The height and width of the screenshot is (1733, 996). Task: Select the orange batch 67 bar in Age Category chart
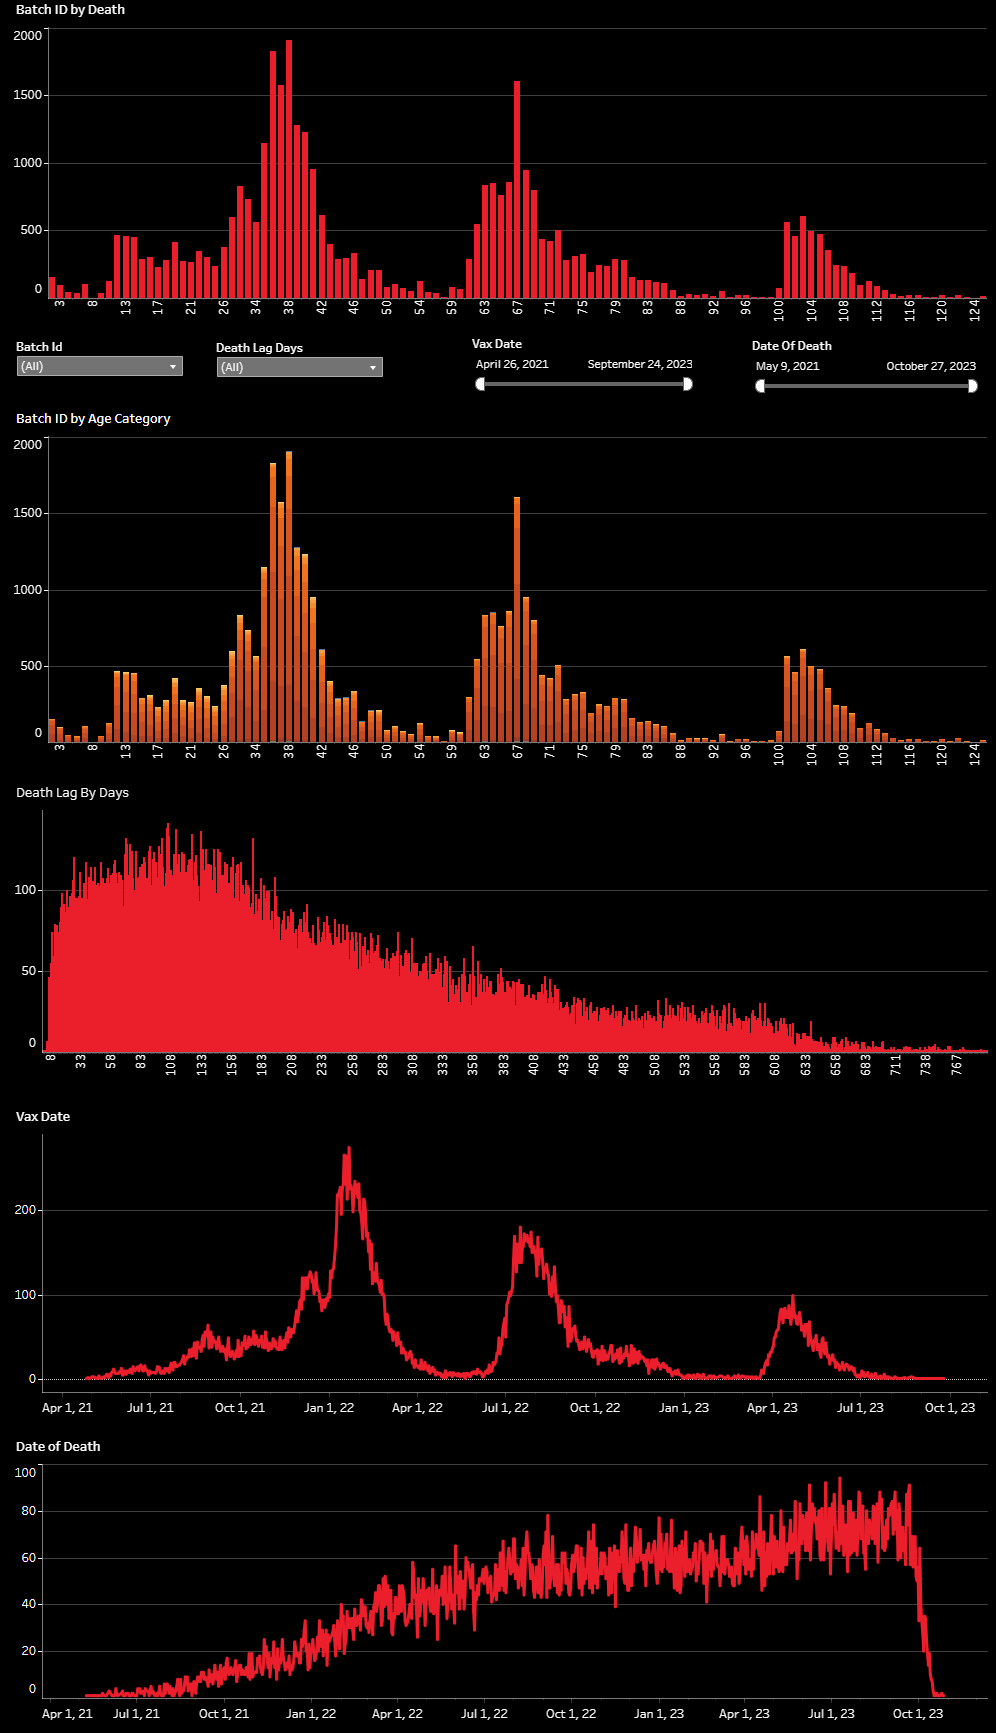517,619
